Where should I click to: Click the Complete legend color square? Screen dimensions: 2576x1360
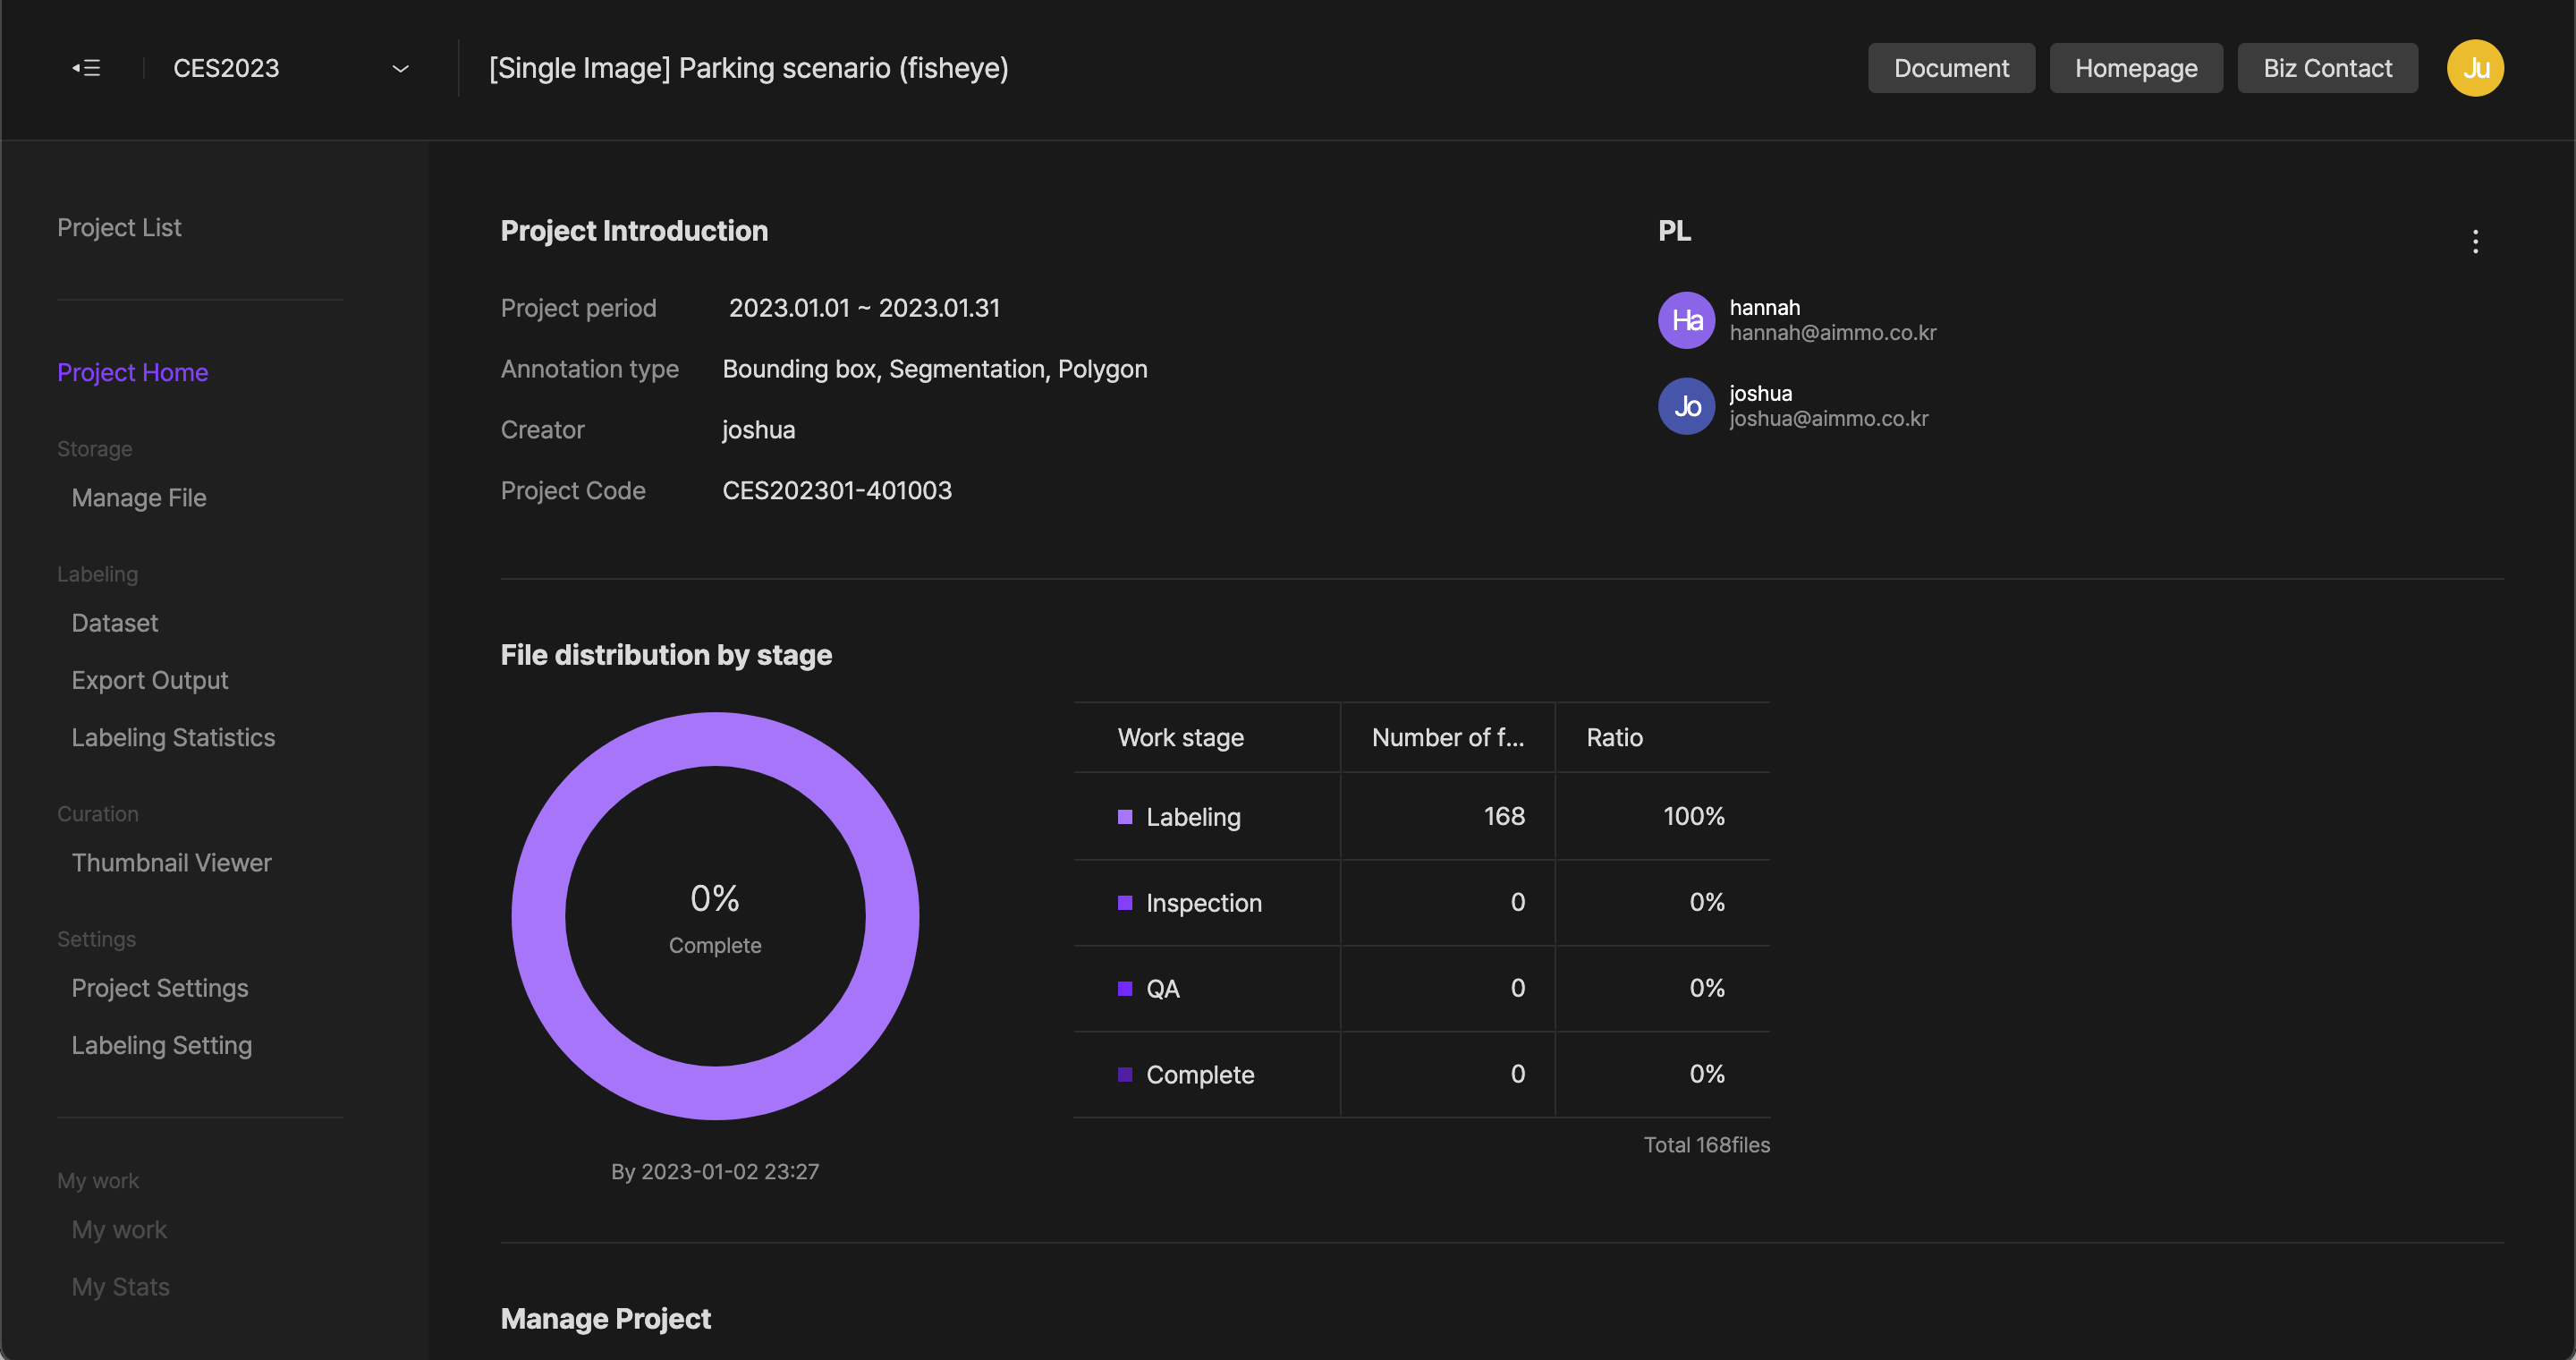(1125, 1075)
